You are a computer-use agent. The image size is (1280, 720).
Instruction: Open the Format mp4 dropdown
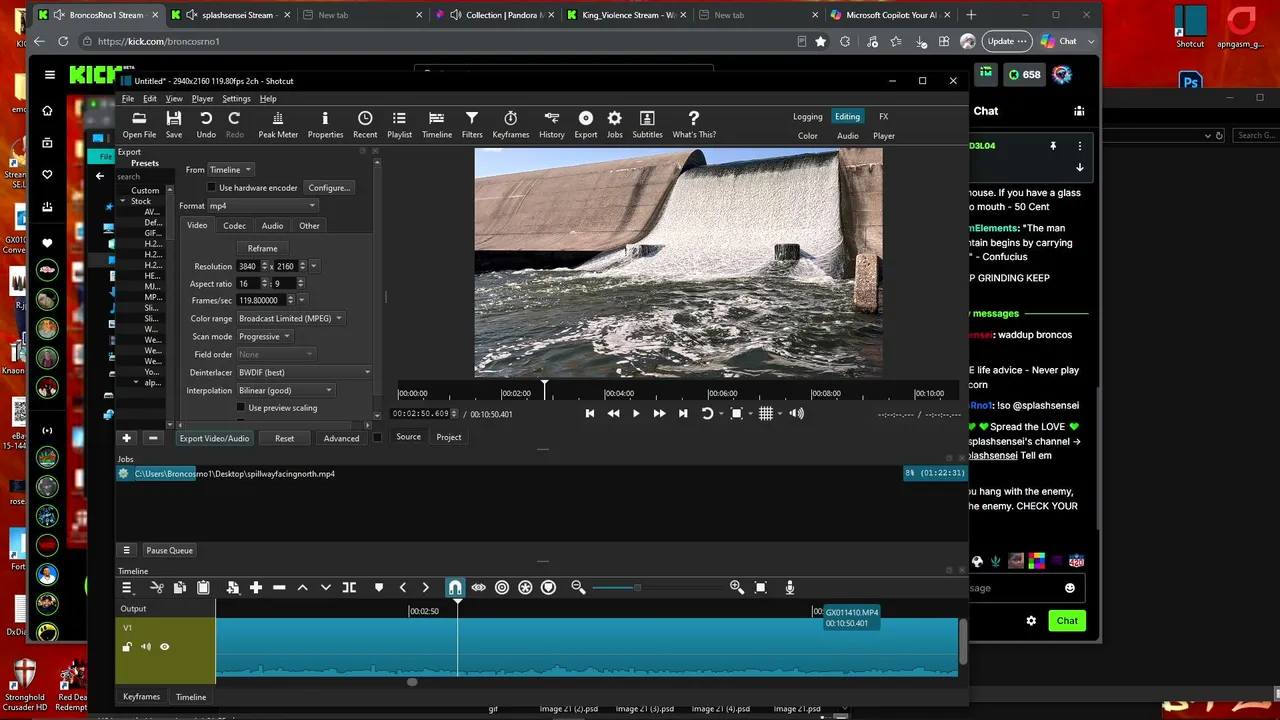[262, 206]
